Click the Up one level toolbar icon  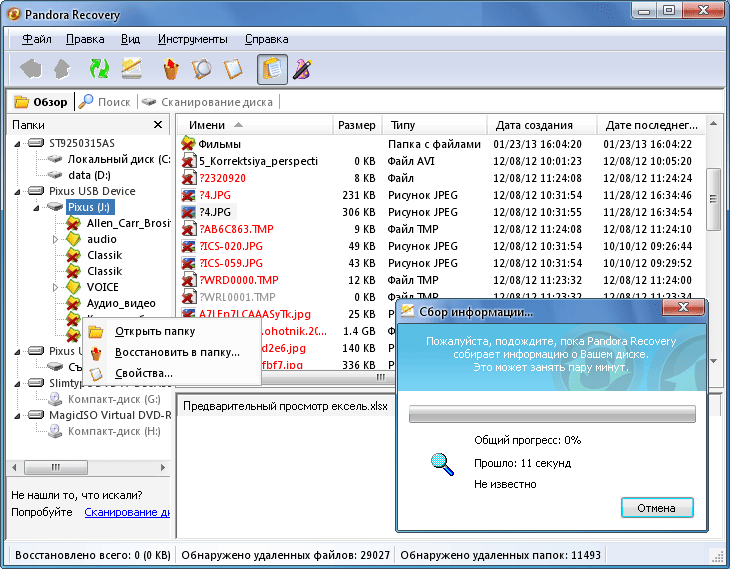pyautogui.click(x=62, y=69)
